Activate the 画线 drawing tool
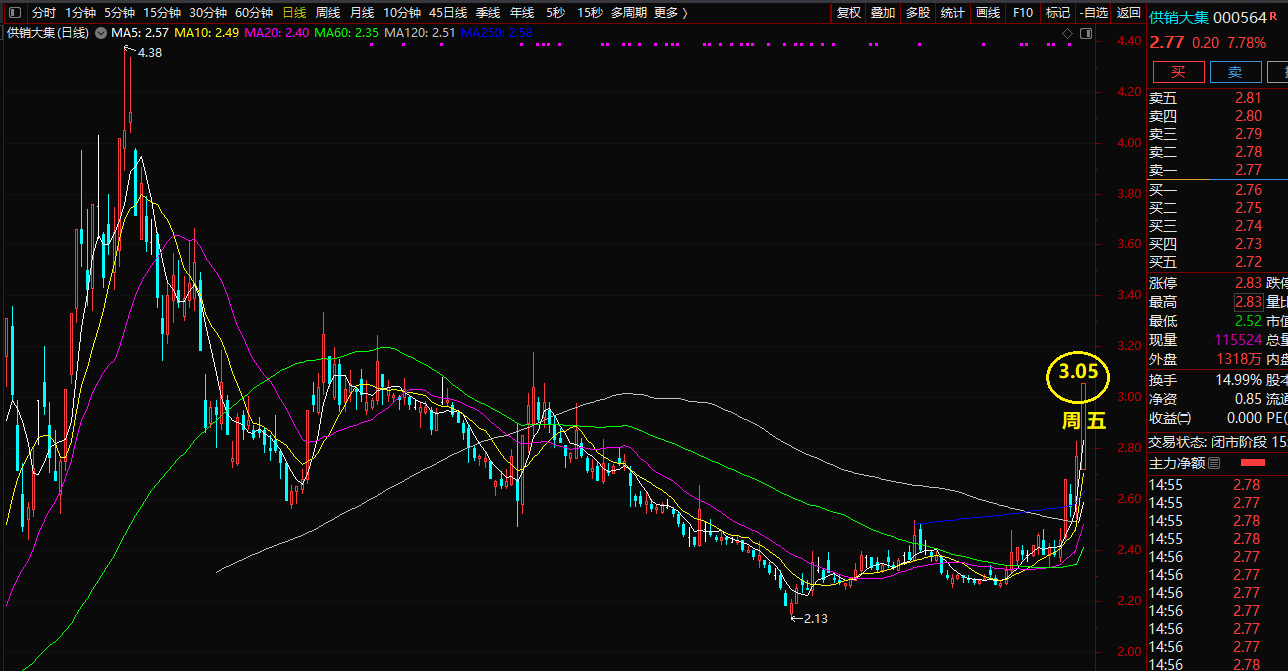The width and height of the screenshot is (1288, 671). [x=988, y=13]
